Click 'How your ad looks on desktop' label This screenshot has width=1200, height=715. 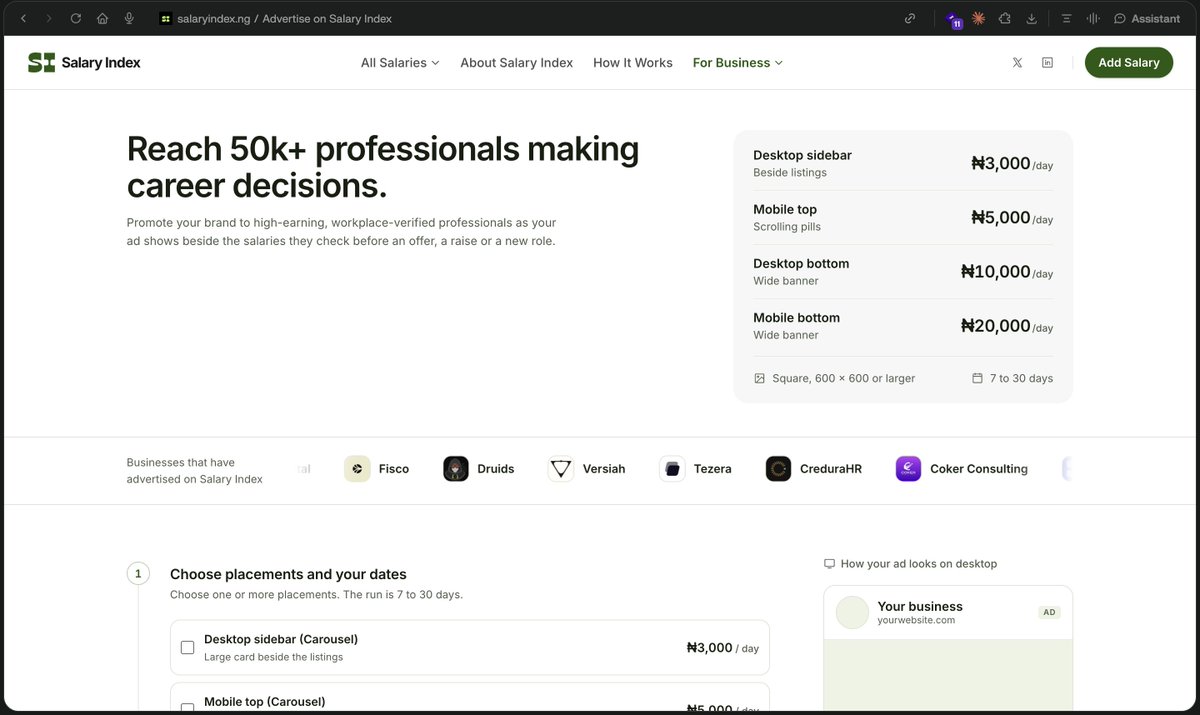click(x=919, y=564)
